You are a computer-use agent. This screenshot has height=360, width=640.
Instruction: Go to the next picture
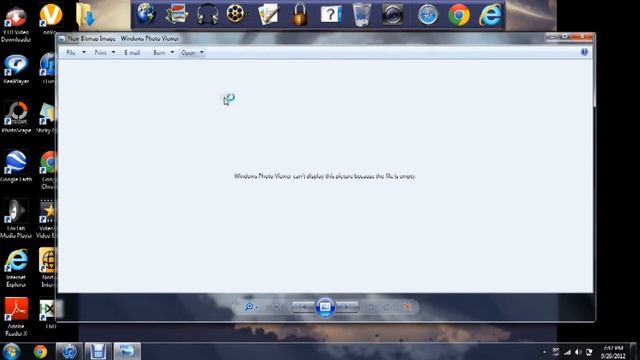click(348, 307)
